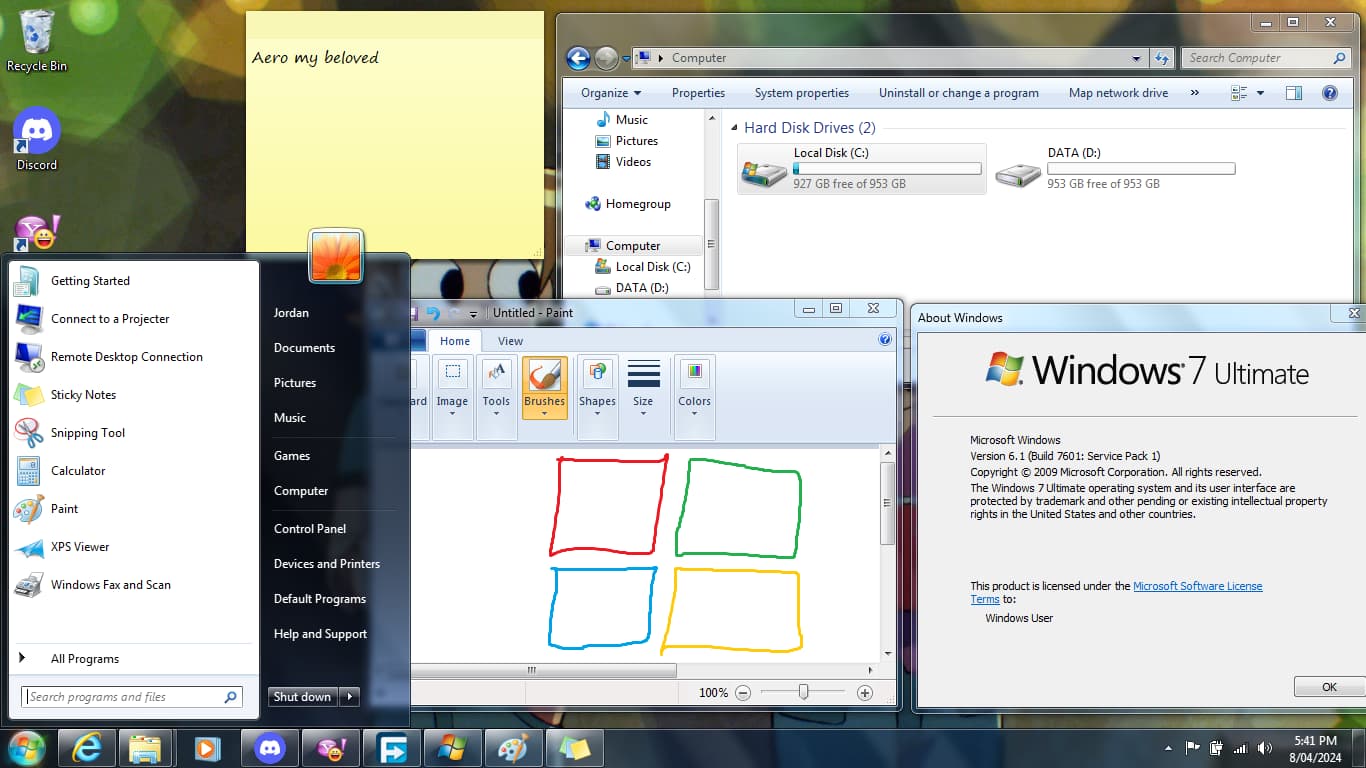Select Brushes tool in Paint ribbon
The width and height of the screenshot is (1366, 768).
pyautogui.click(x=544, y=389)
